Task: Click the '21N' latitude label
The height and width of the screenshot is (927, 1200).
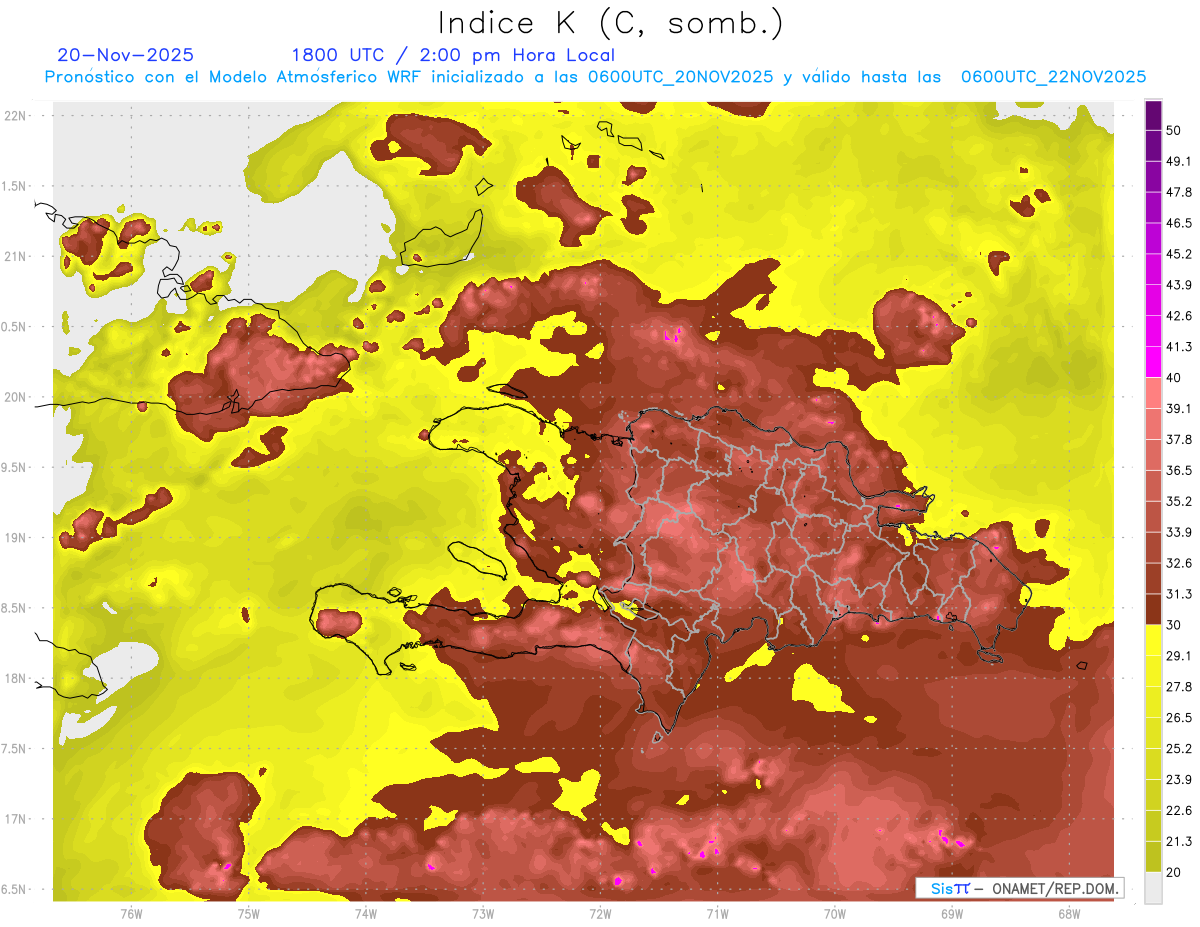Action: [x=15, y=256]
